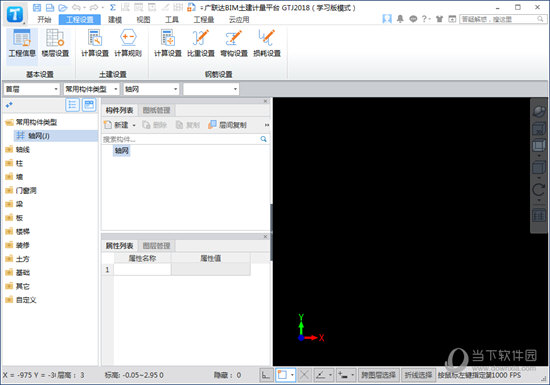Open 损耗设置 loss settings

click(x=267, y=43)
